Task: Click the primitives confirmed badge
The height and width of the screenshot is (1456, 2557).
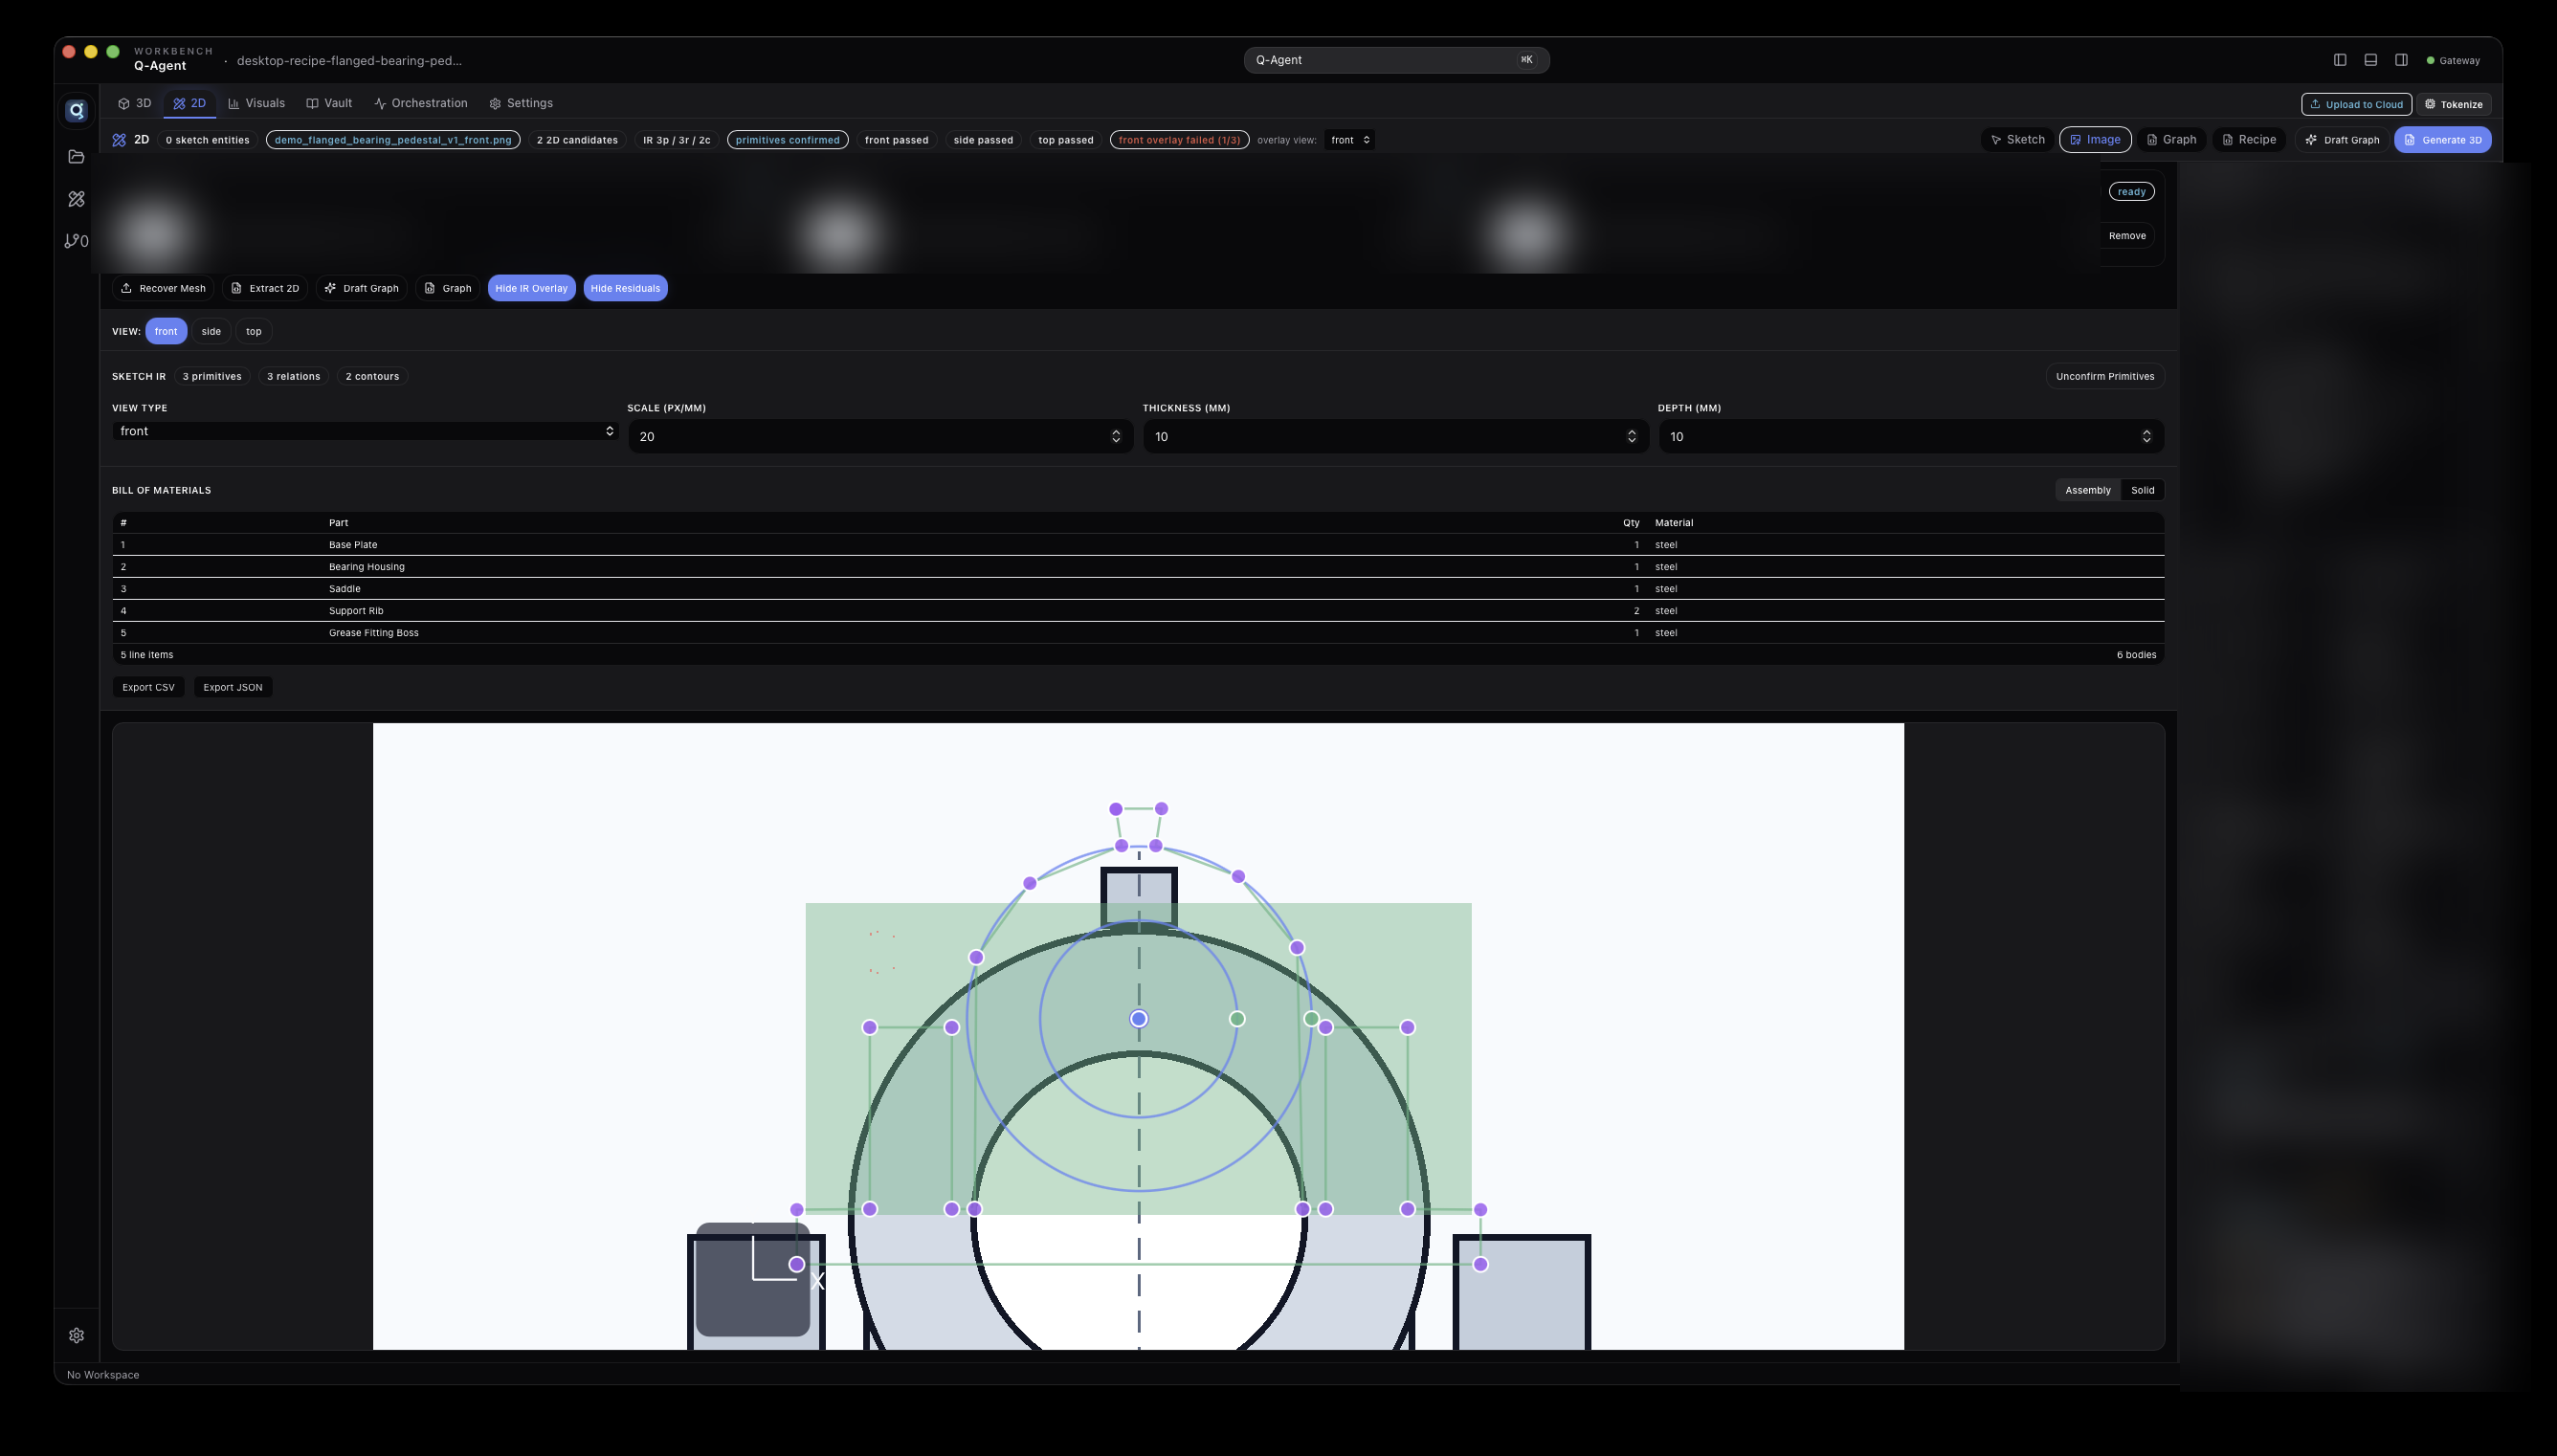Action: [787, 140]
